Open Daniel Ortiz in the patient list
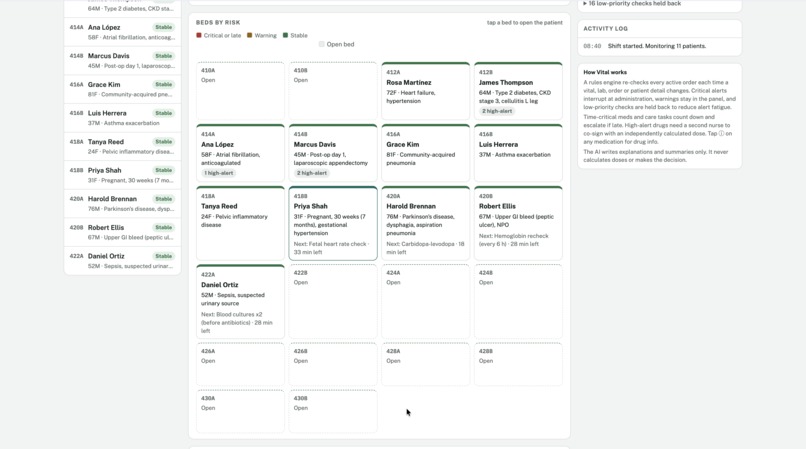 122,261
